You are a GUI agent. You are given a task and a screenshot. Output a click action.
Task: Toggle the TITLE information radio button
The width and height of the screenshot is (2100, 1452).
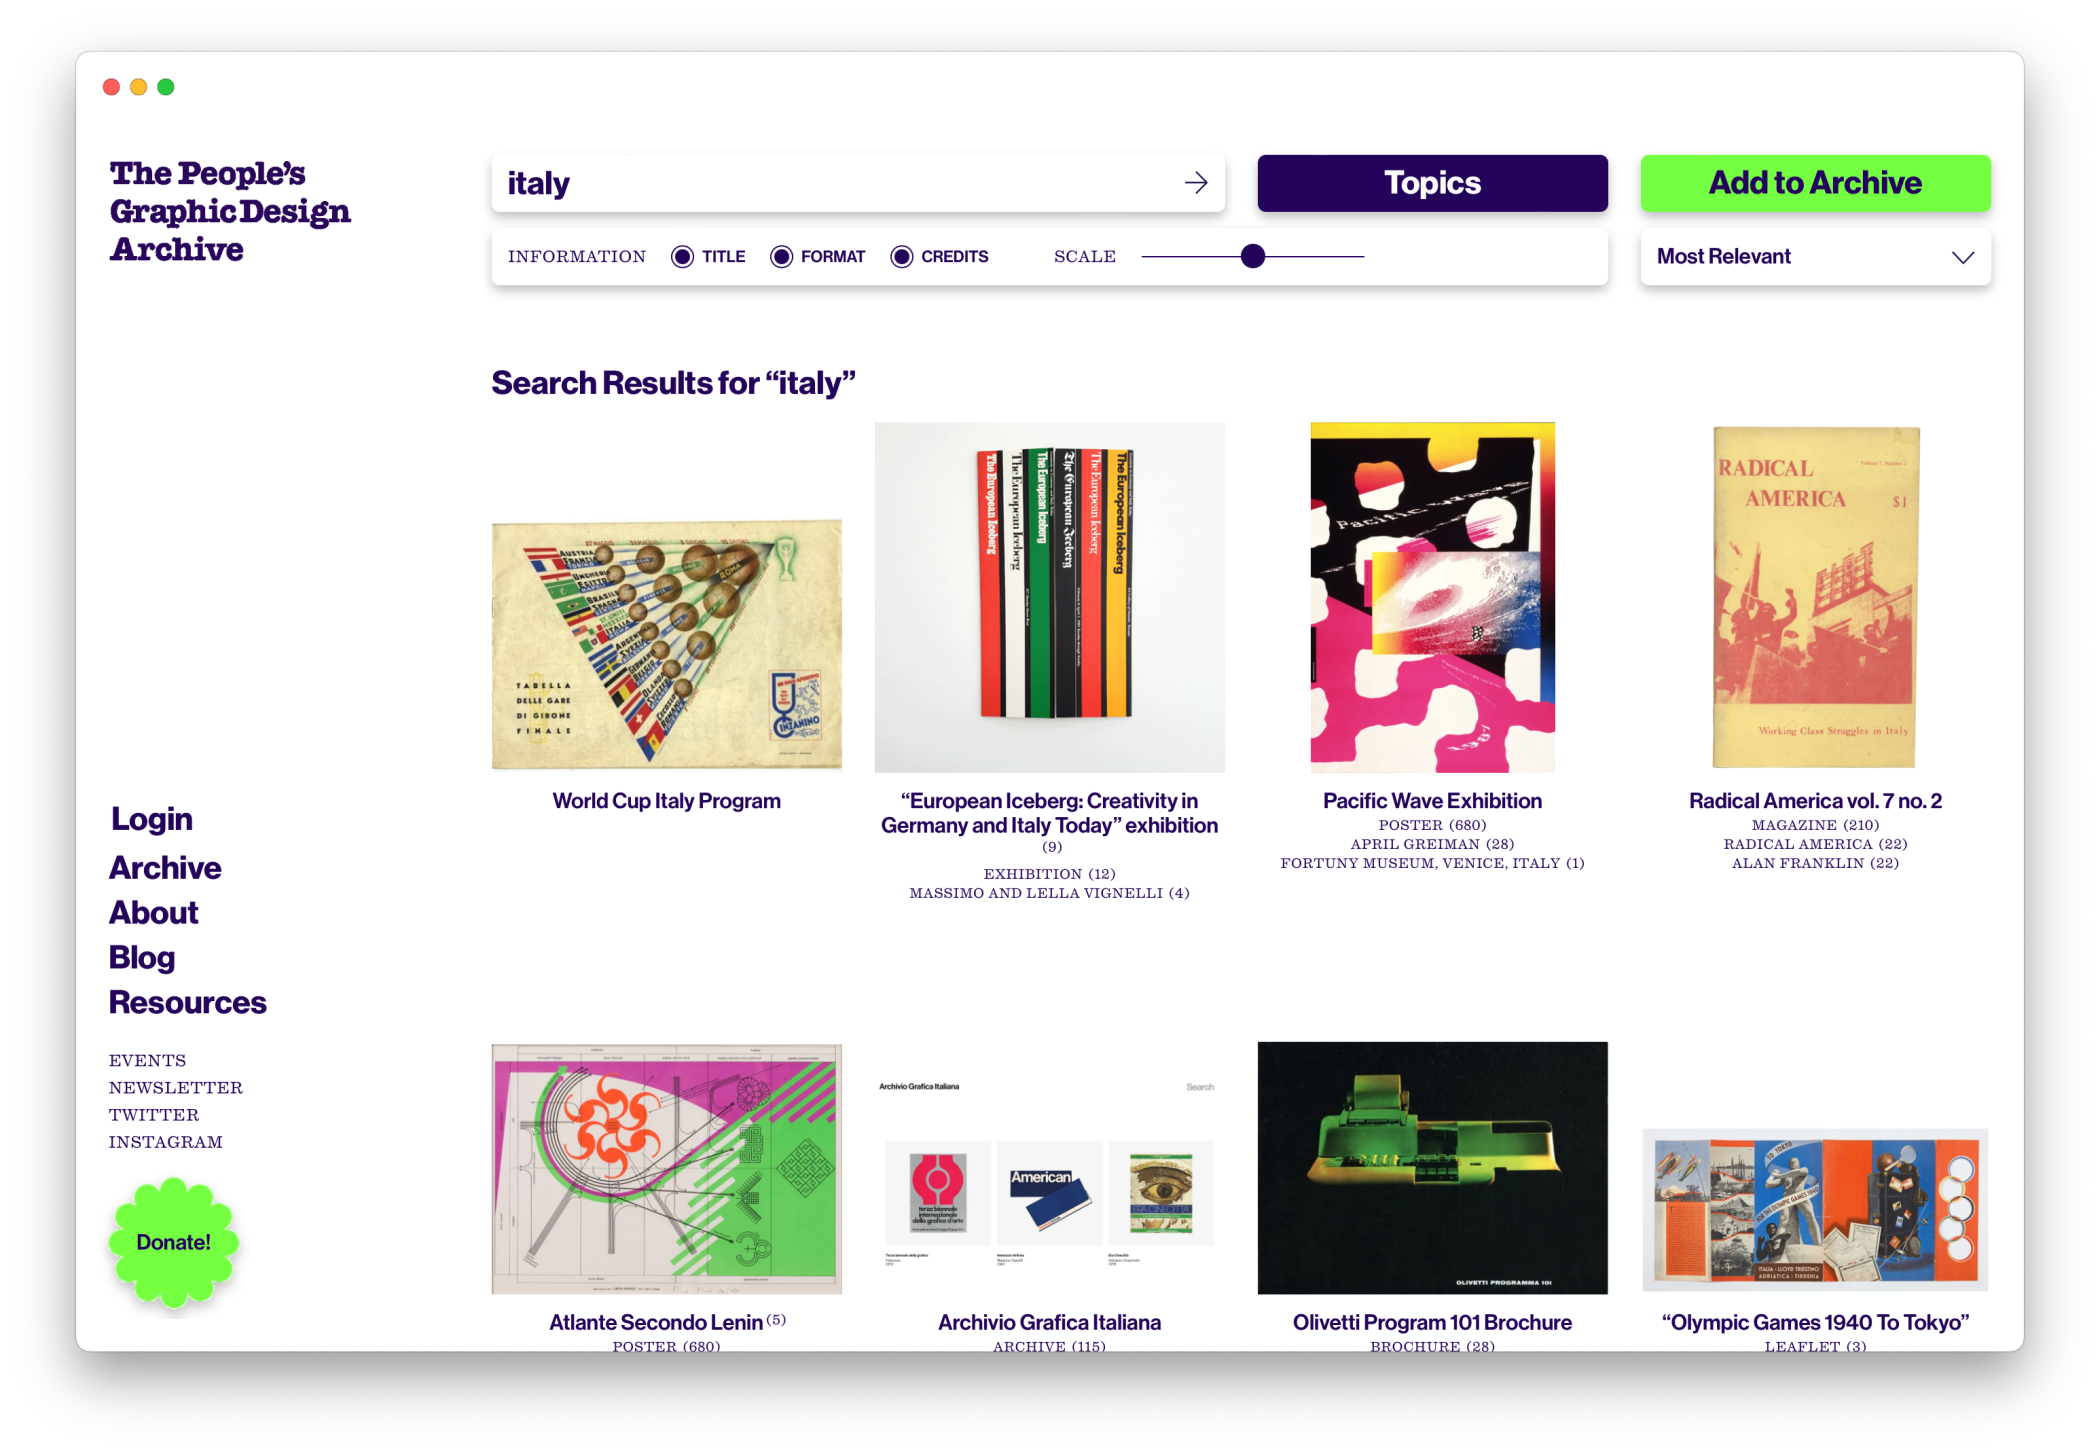682,257
